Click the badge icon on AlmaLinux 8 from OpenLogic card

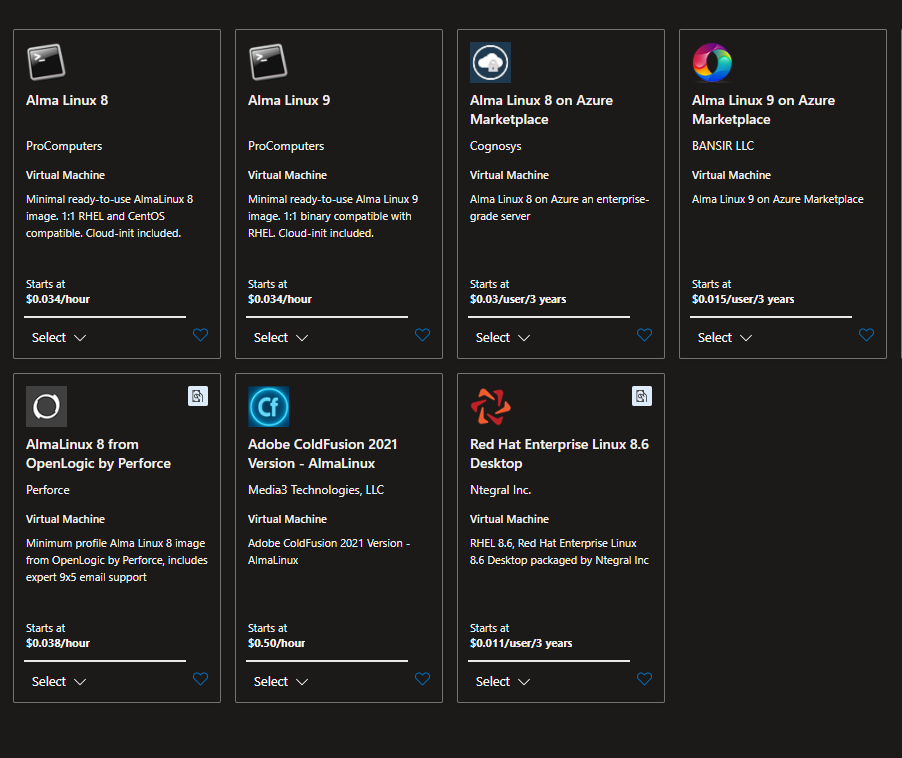click(198, 396)
